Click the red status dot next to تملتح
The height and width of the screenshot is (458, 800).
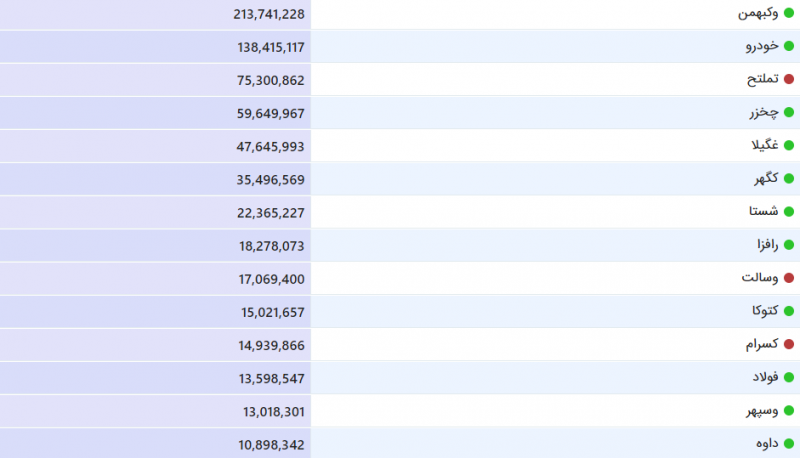789,79
